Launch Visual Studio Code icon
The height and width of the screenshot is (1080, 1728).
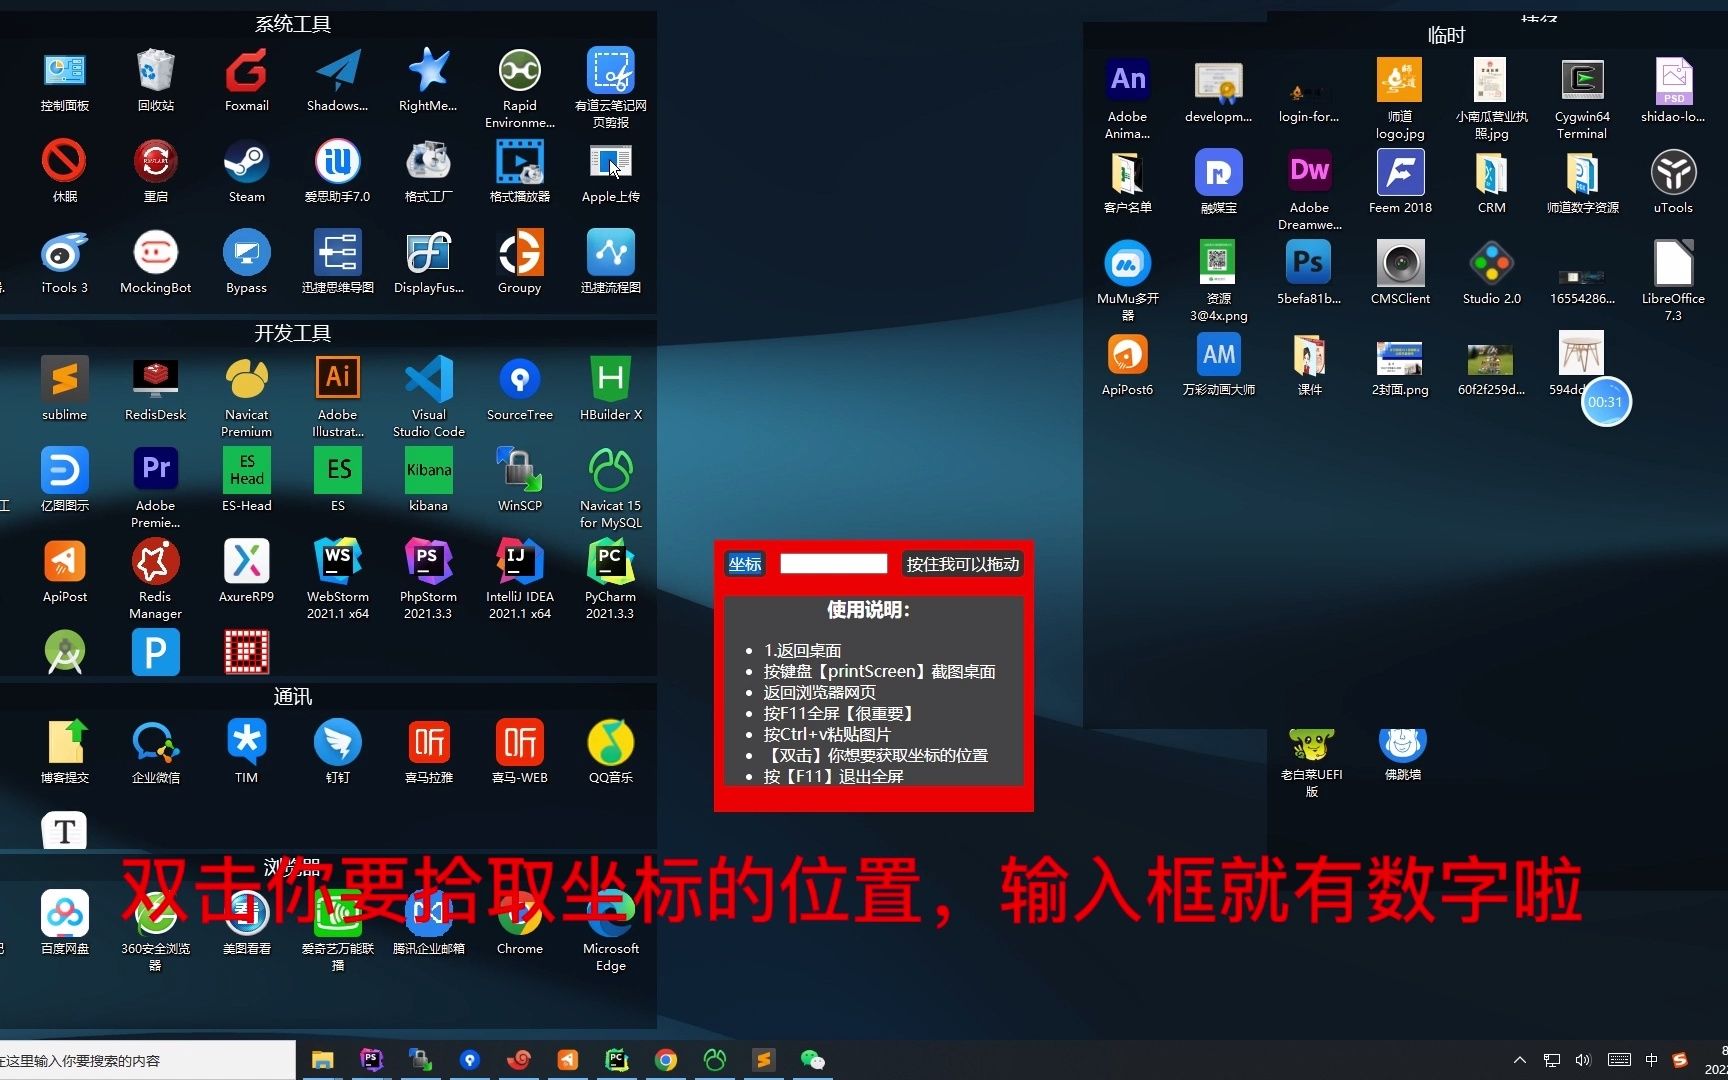pos(428,397)
